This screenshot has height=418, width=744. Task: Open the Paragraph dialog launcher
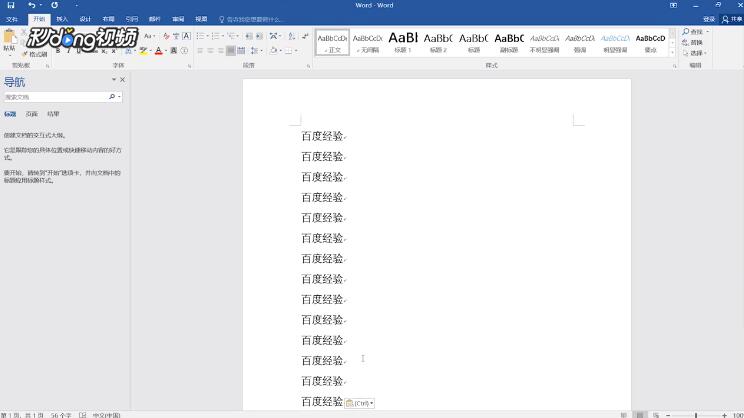pyautogui.click(x=308, y=66)
